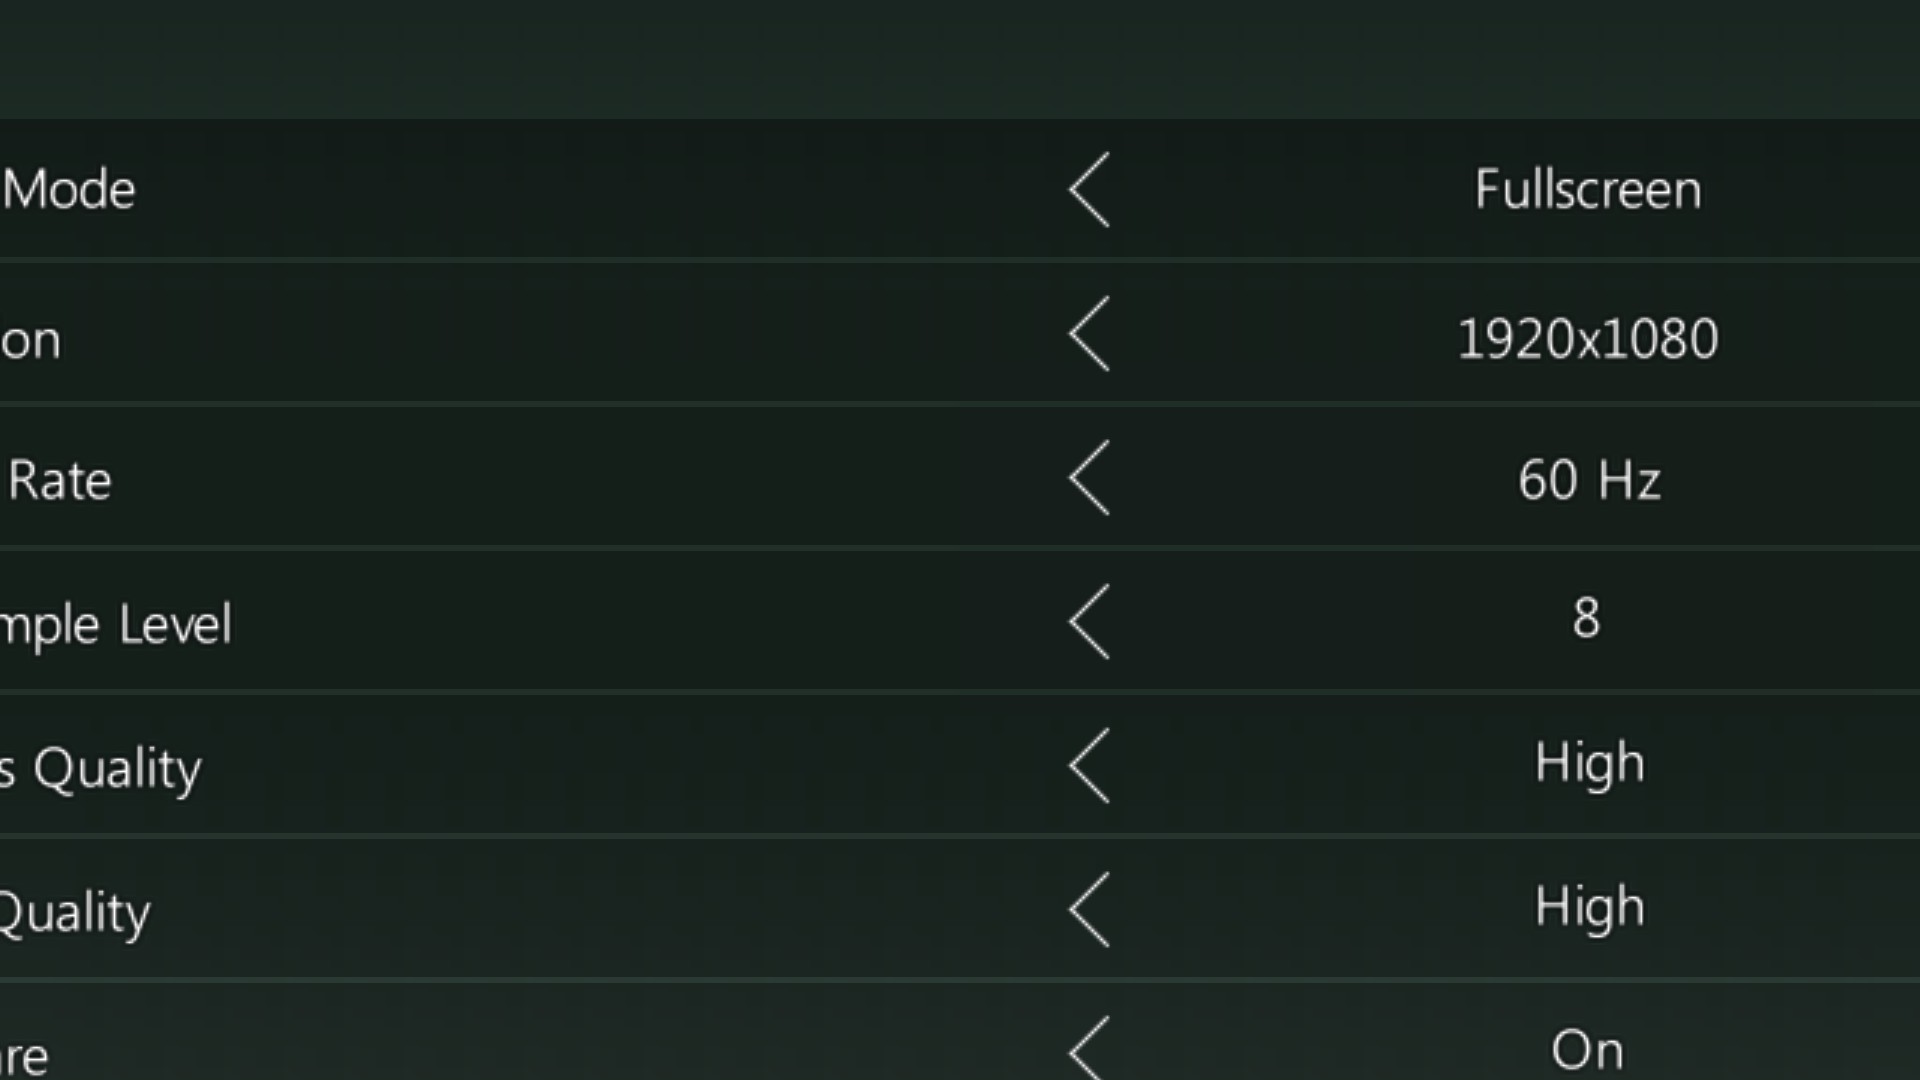
Task: Select the Quality label directly above the bottom row
Action: 75,913
